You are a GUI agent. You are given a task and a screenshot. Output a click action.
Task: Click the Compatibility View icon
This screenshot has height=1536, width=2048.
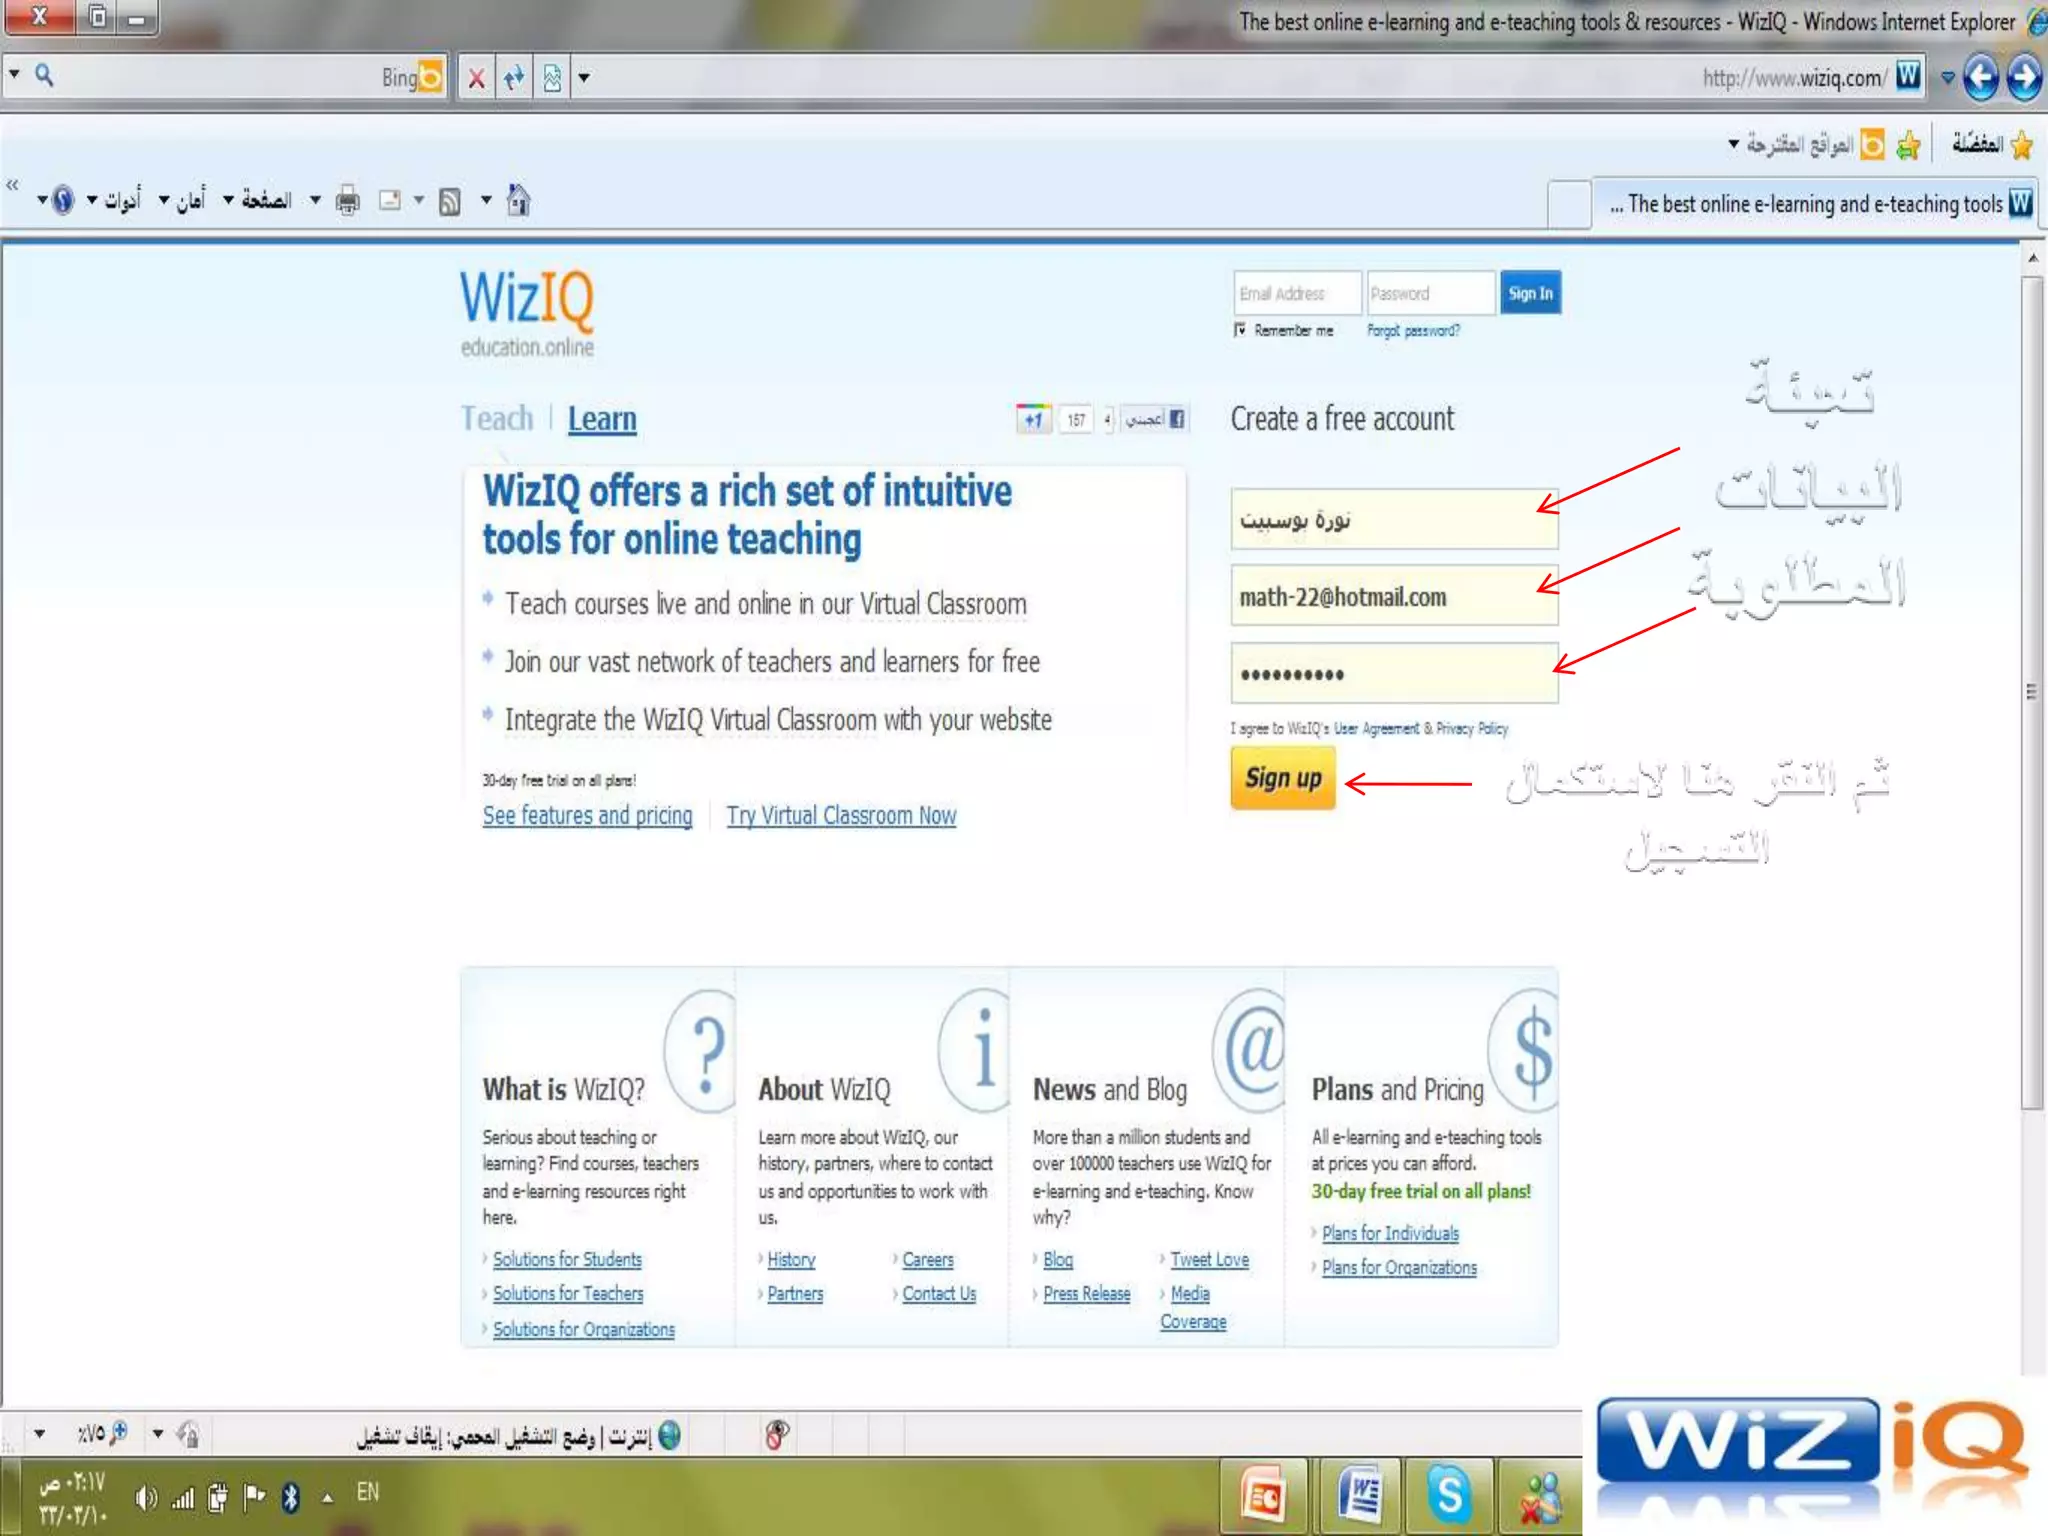coord(552,77)
